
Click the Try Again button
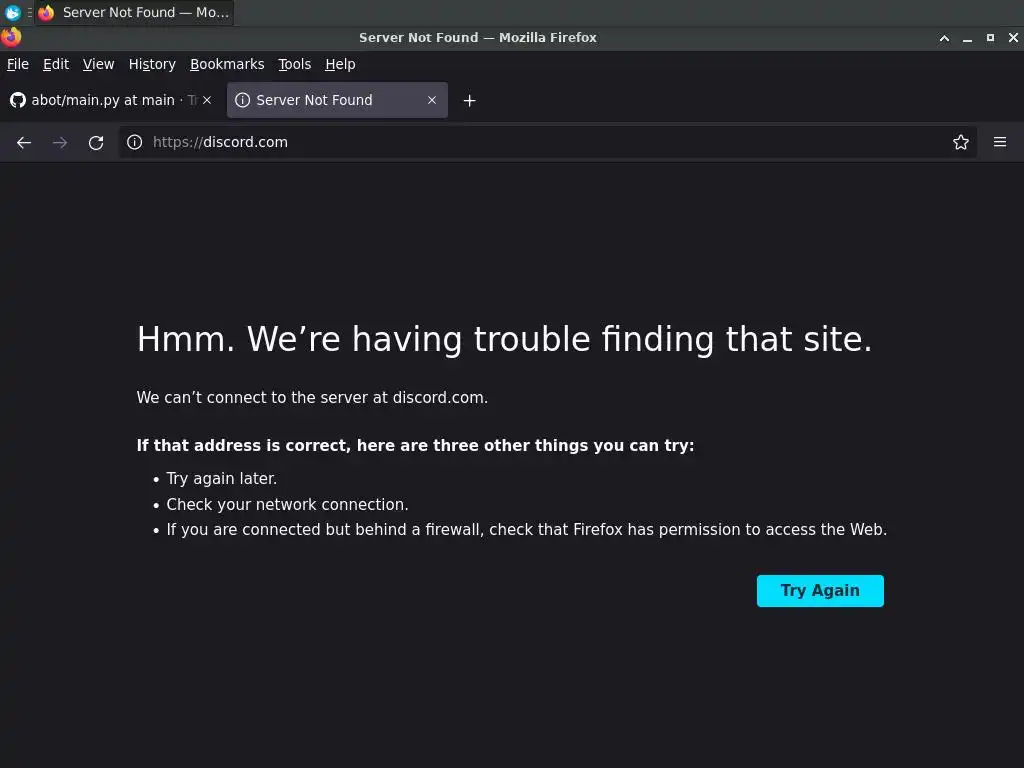(x=820, y=590)
